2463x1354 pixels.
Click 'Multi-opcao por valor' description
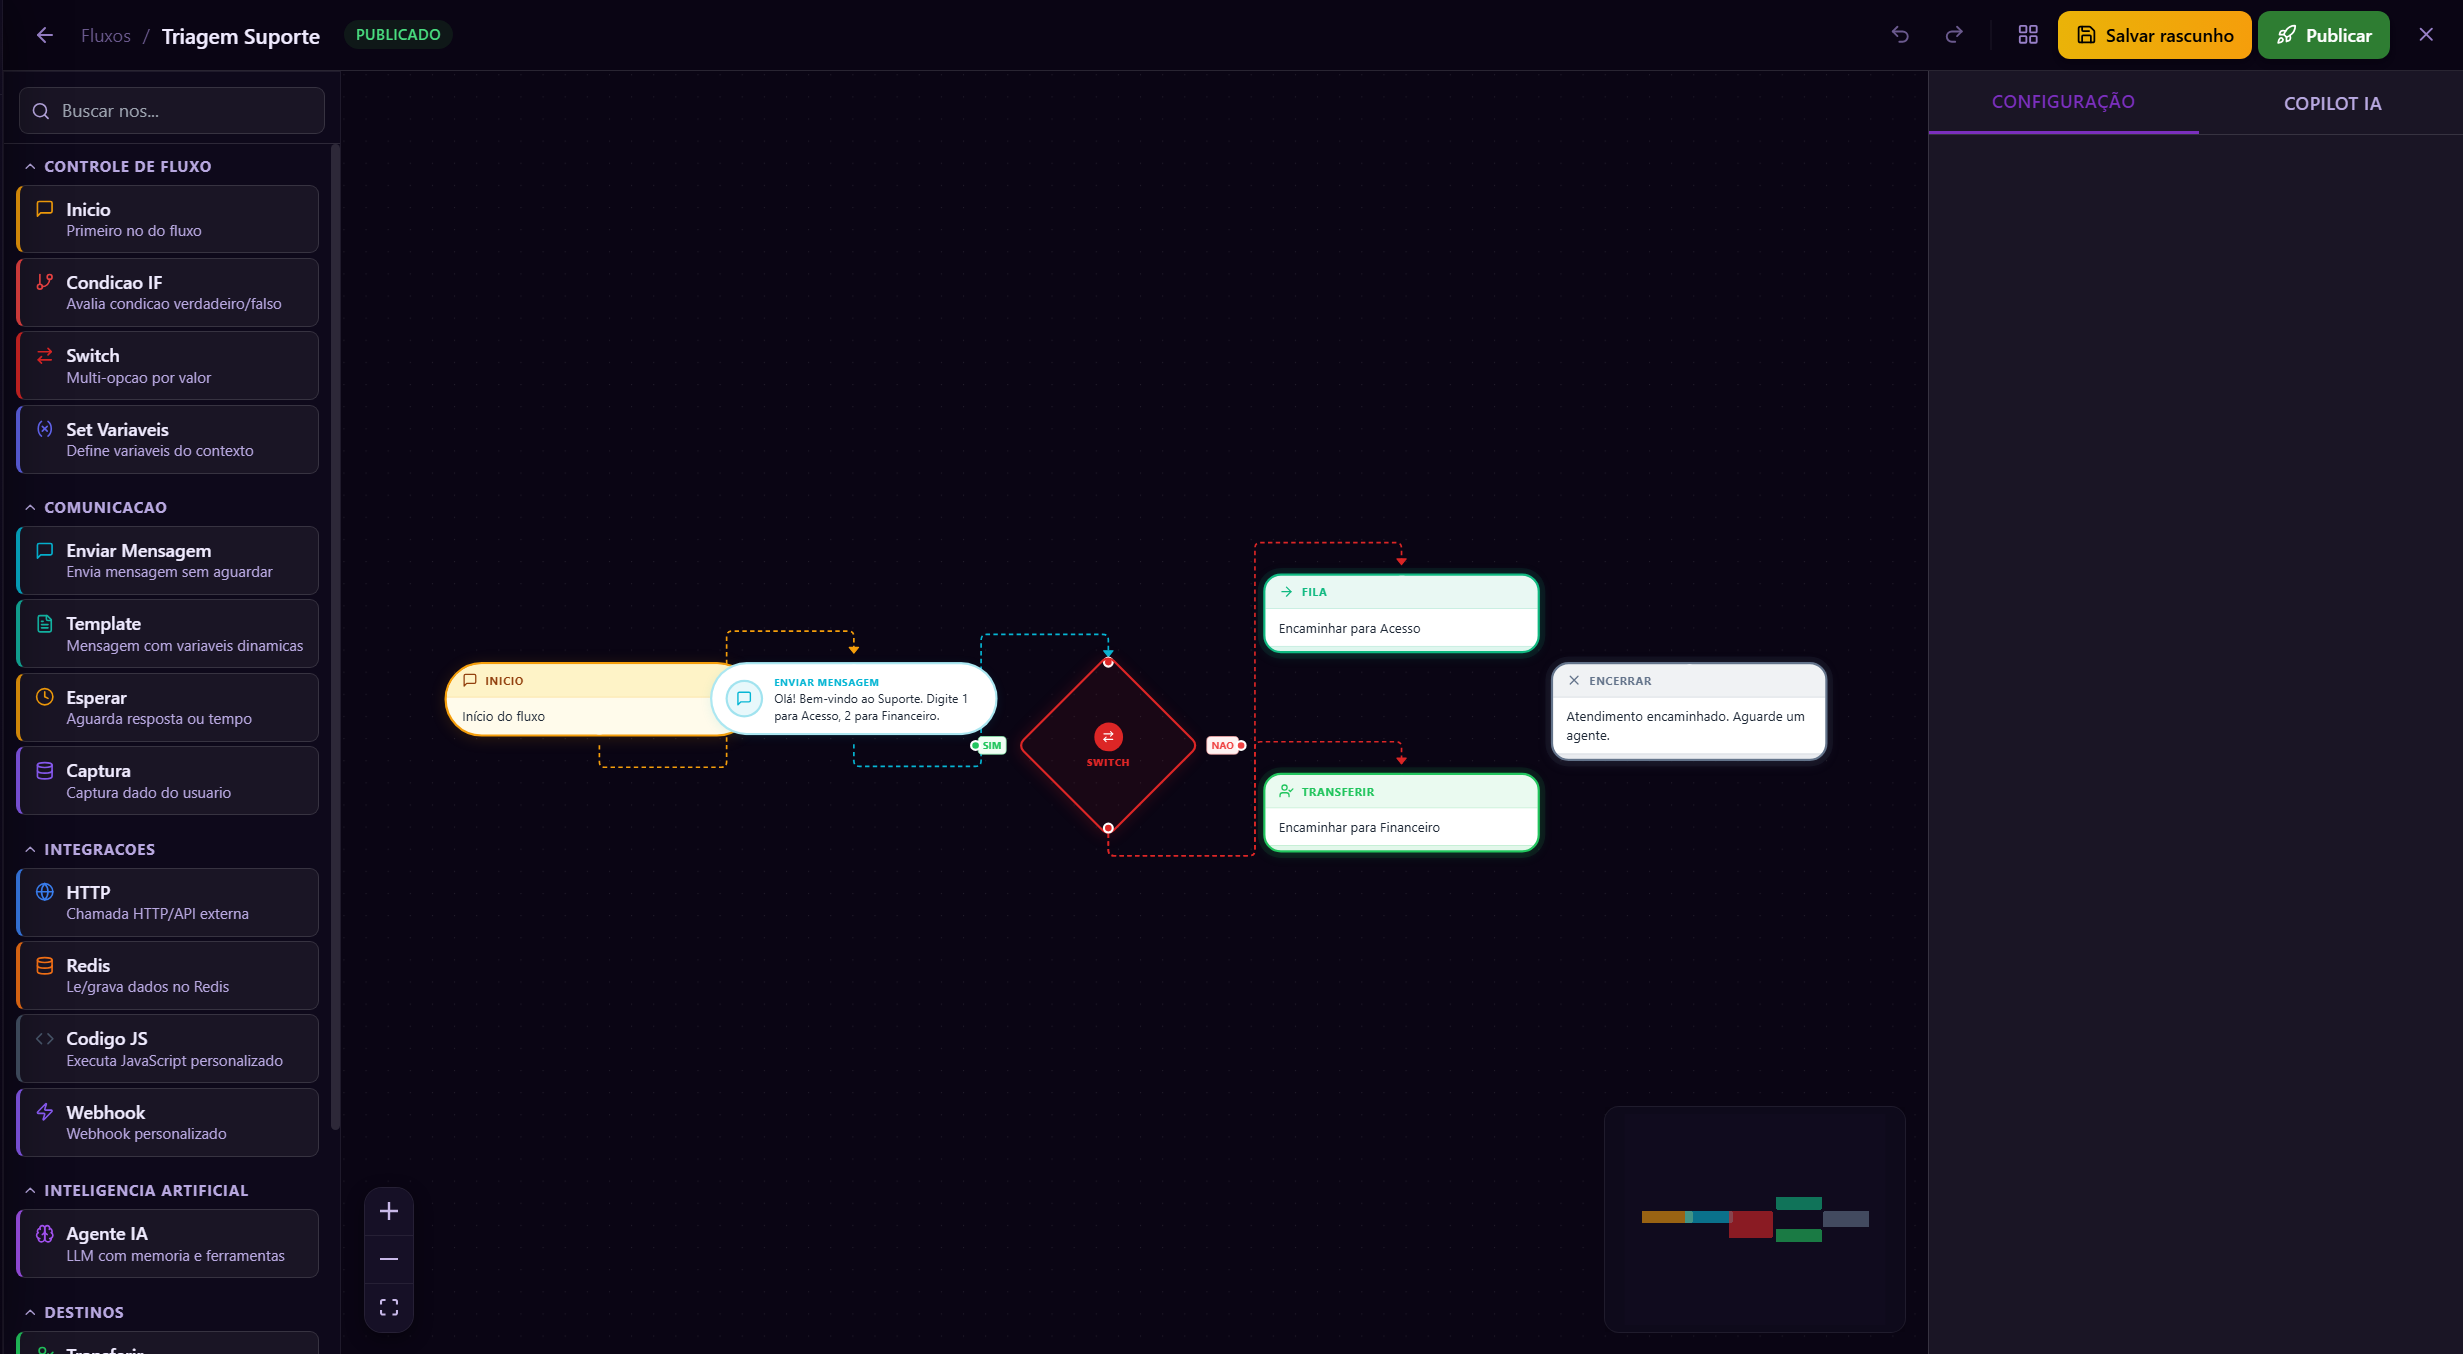(139, 378)
